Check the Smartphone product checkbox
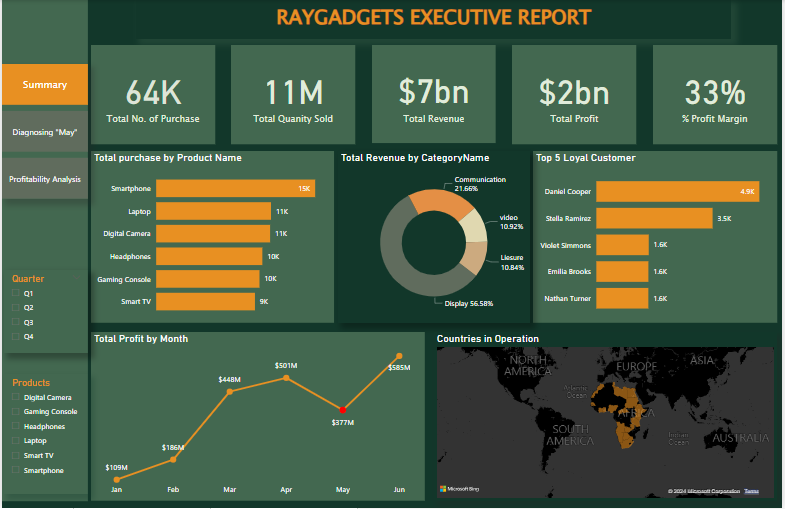 tap(15, 470)
